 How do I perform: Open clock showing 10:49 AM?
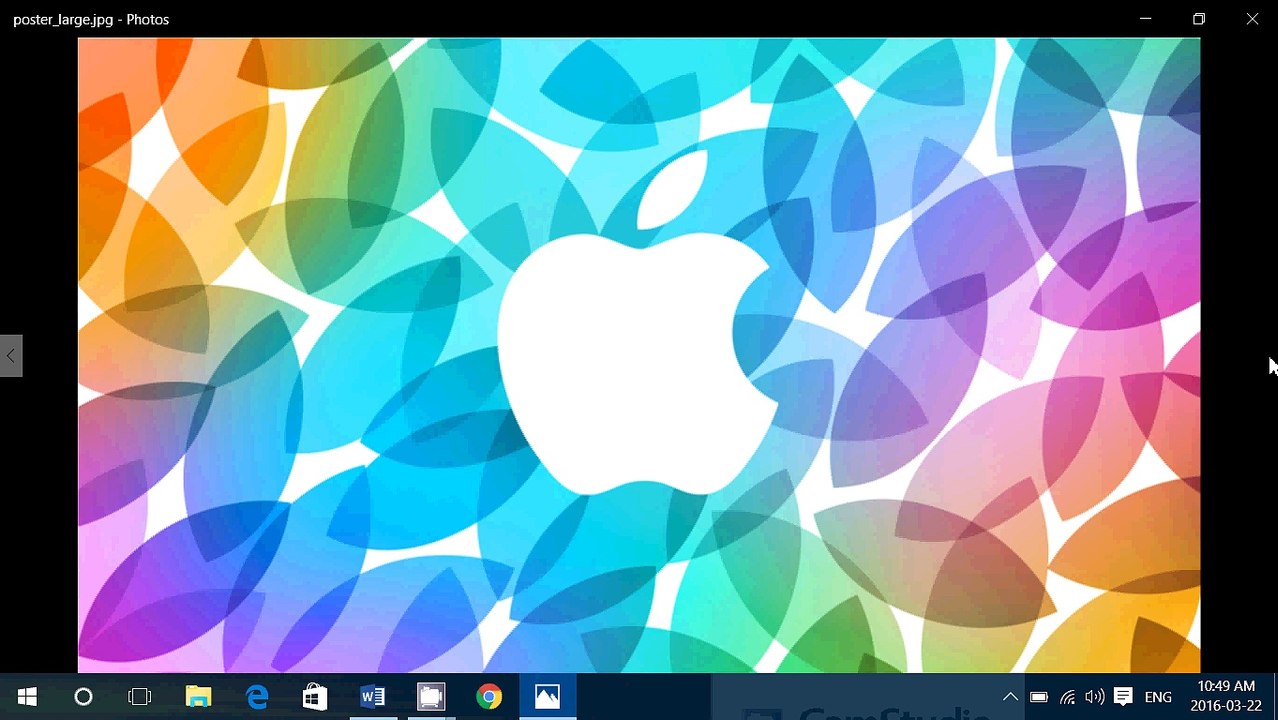tap(1226, 696)
